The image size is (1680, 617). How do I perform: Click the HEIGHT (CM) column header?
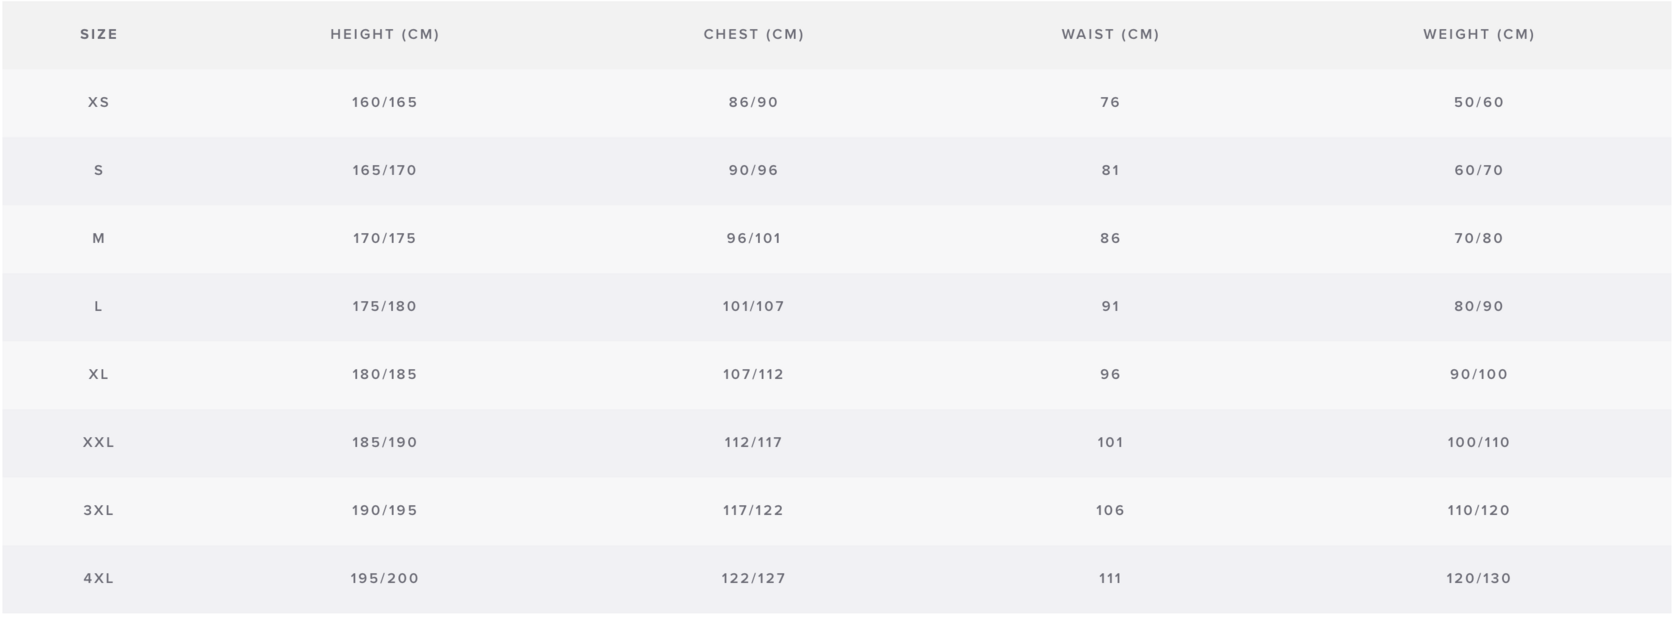pos(385,34)
